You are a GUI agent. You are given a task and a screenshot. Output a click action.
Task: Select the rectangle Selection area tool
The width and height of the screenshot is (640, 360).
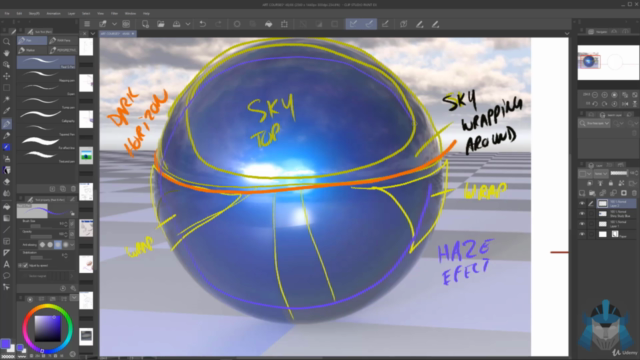tap(7, 88)
